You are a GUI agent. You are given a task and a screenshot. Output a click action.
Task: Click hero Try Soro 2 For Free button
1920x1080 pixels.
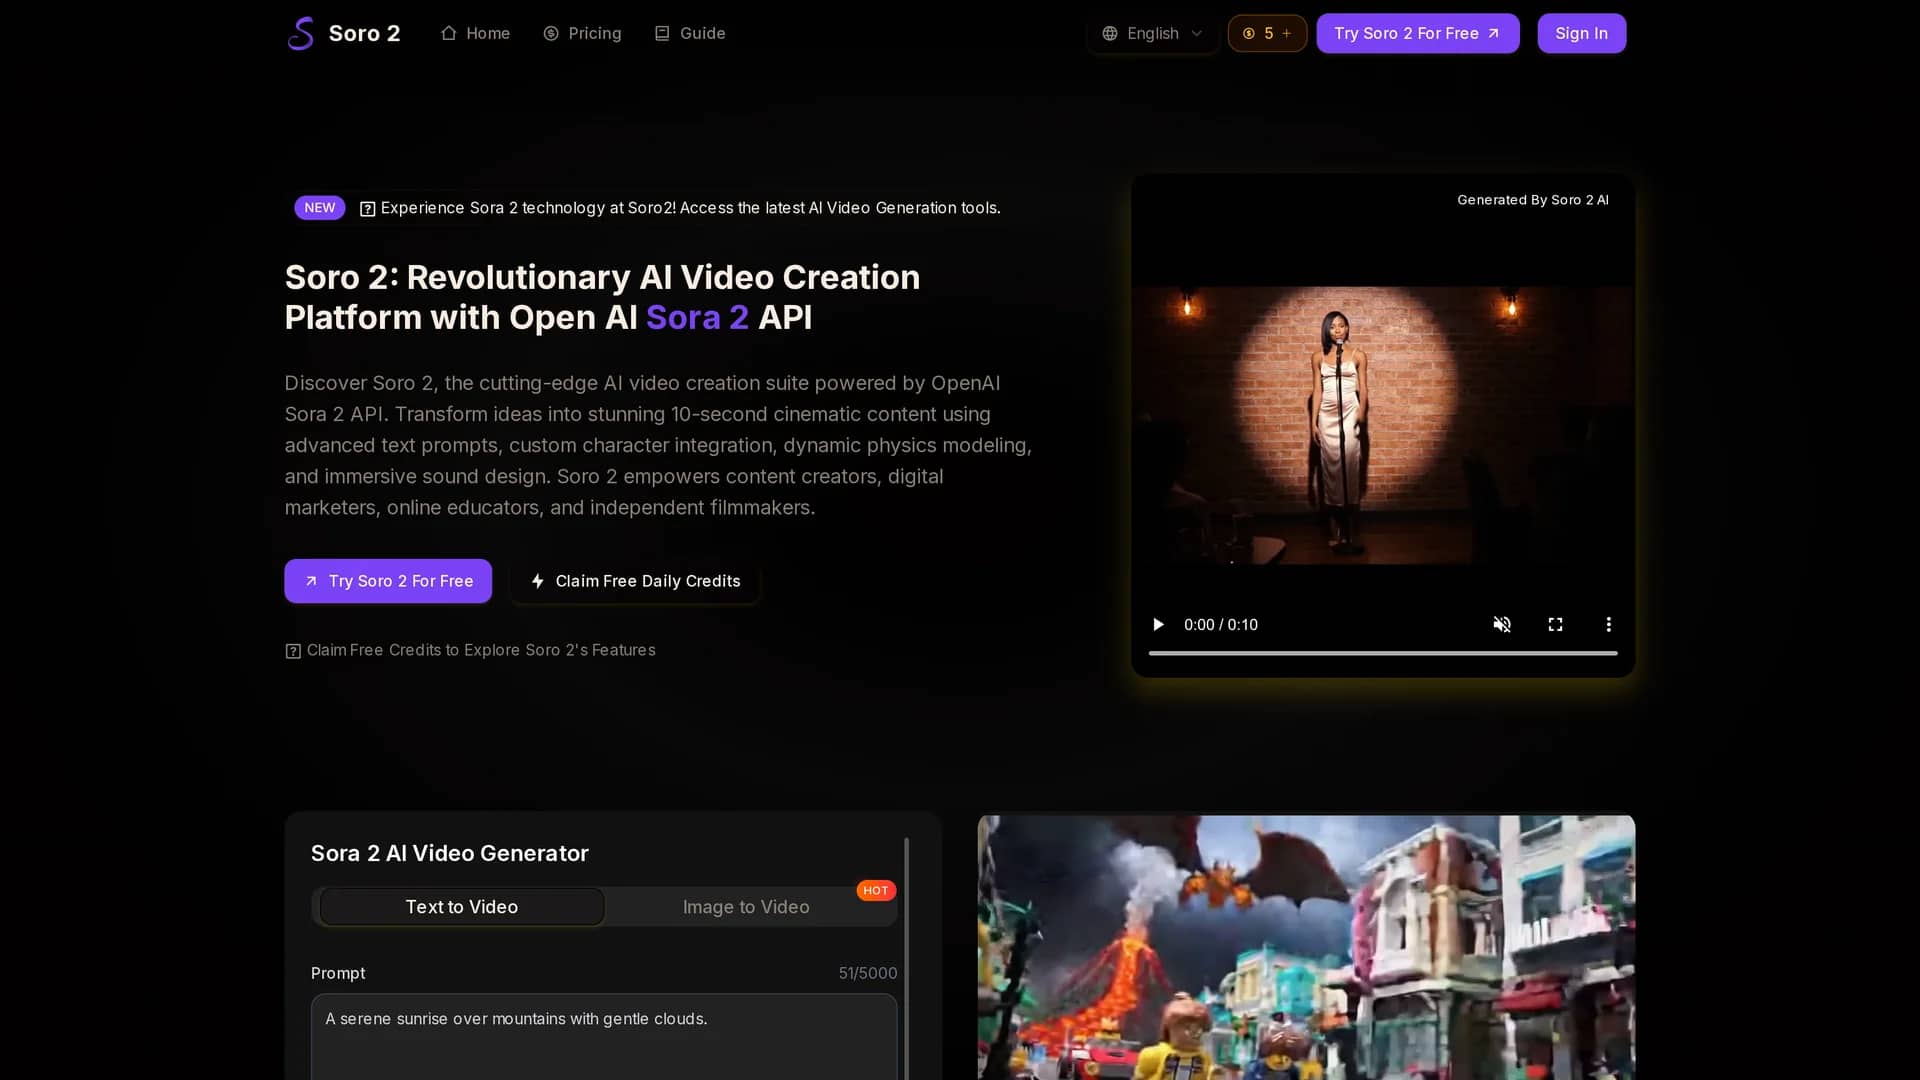(388, 581)
